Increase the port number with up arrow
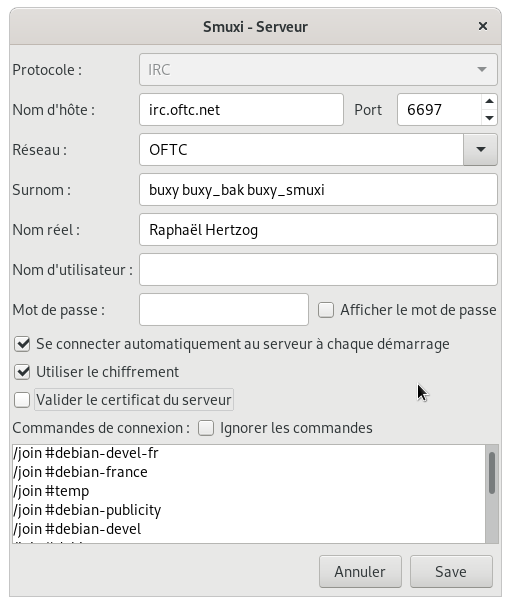Screen dimensions: 511x606 click(489, 101)
